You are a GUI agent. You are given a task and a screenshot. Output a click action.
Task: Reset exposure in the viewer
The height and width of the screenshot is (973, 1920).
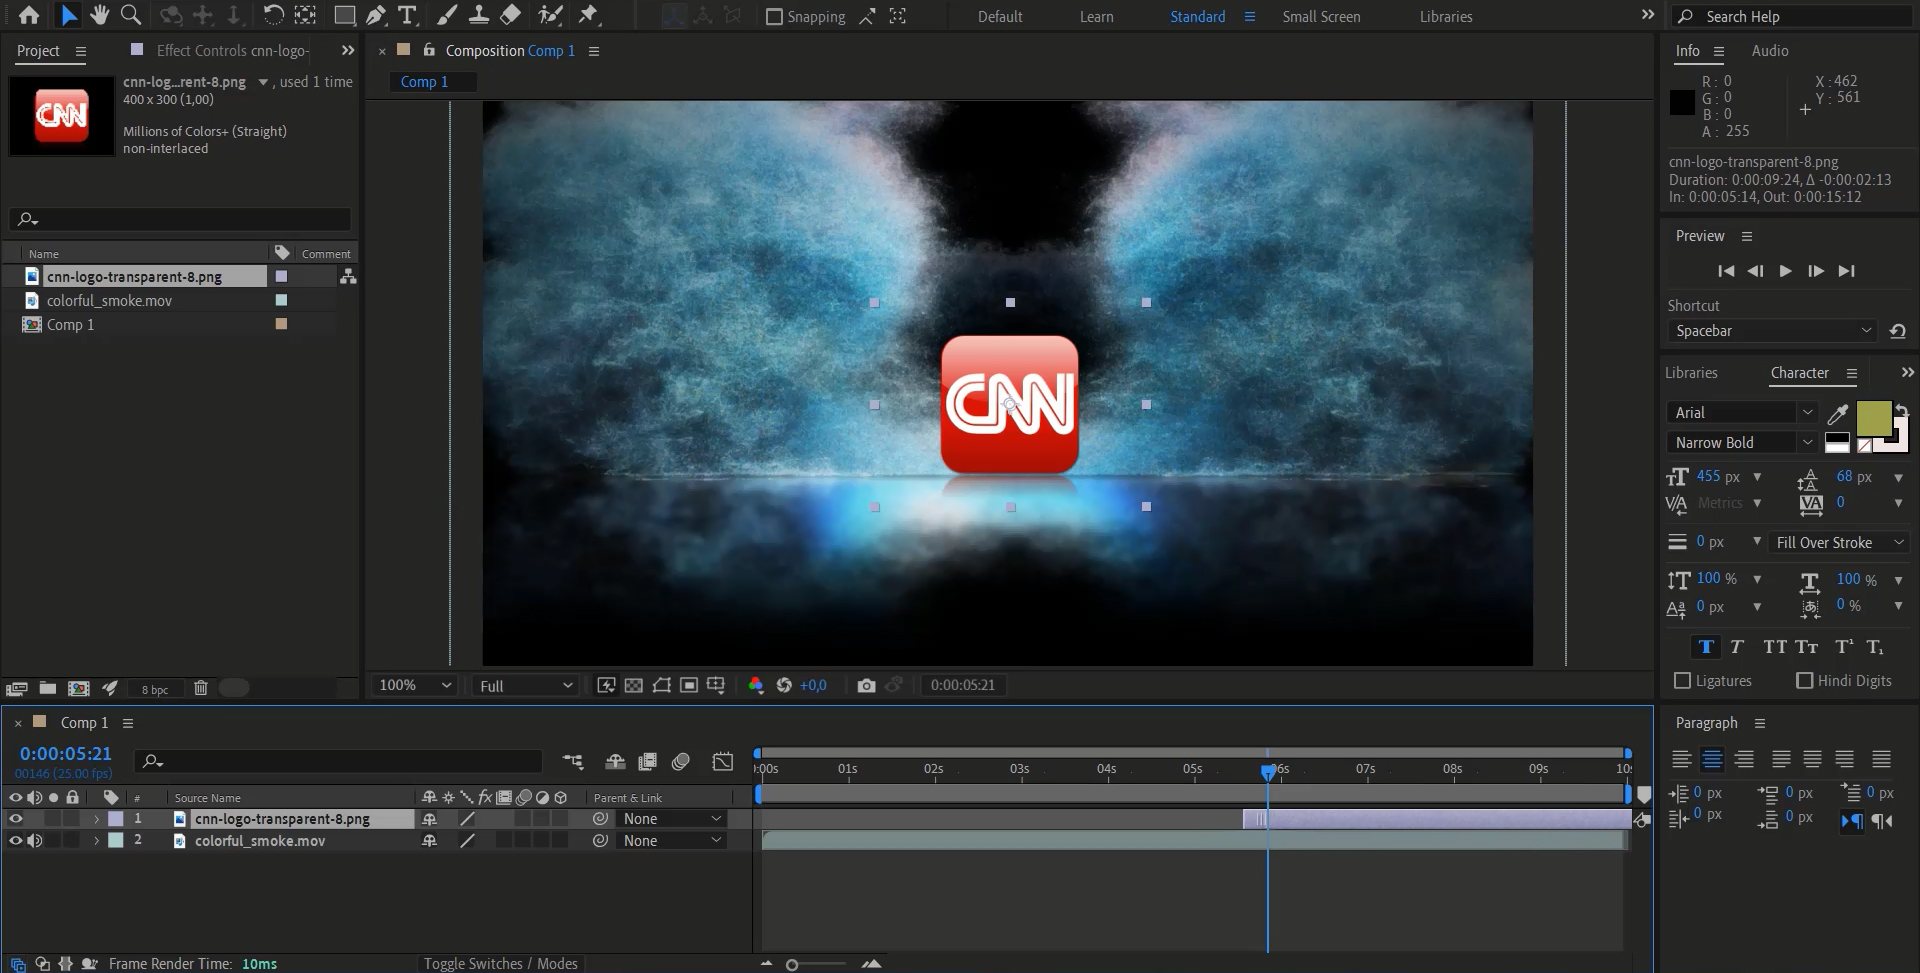pyautogui.click(x=784, y=685)
